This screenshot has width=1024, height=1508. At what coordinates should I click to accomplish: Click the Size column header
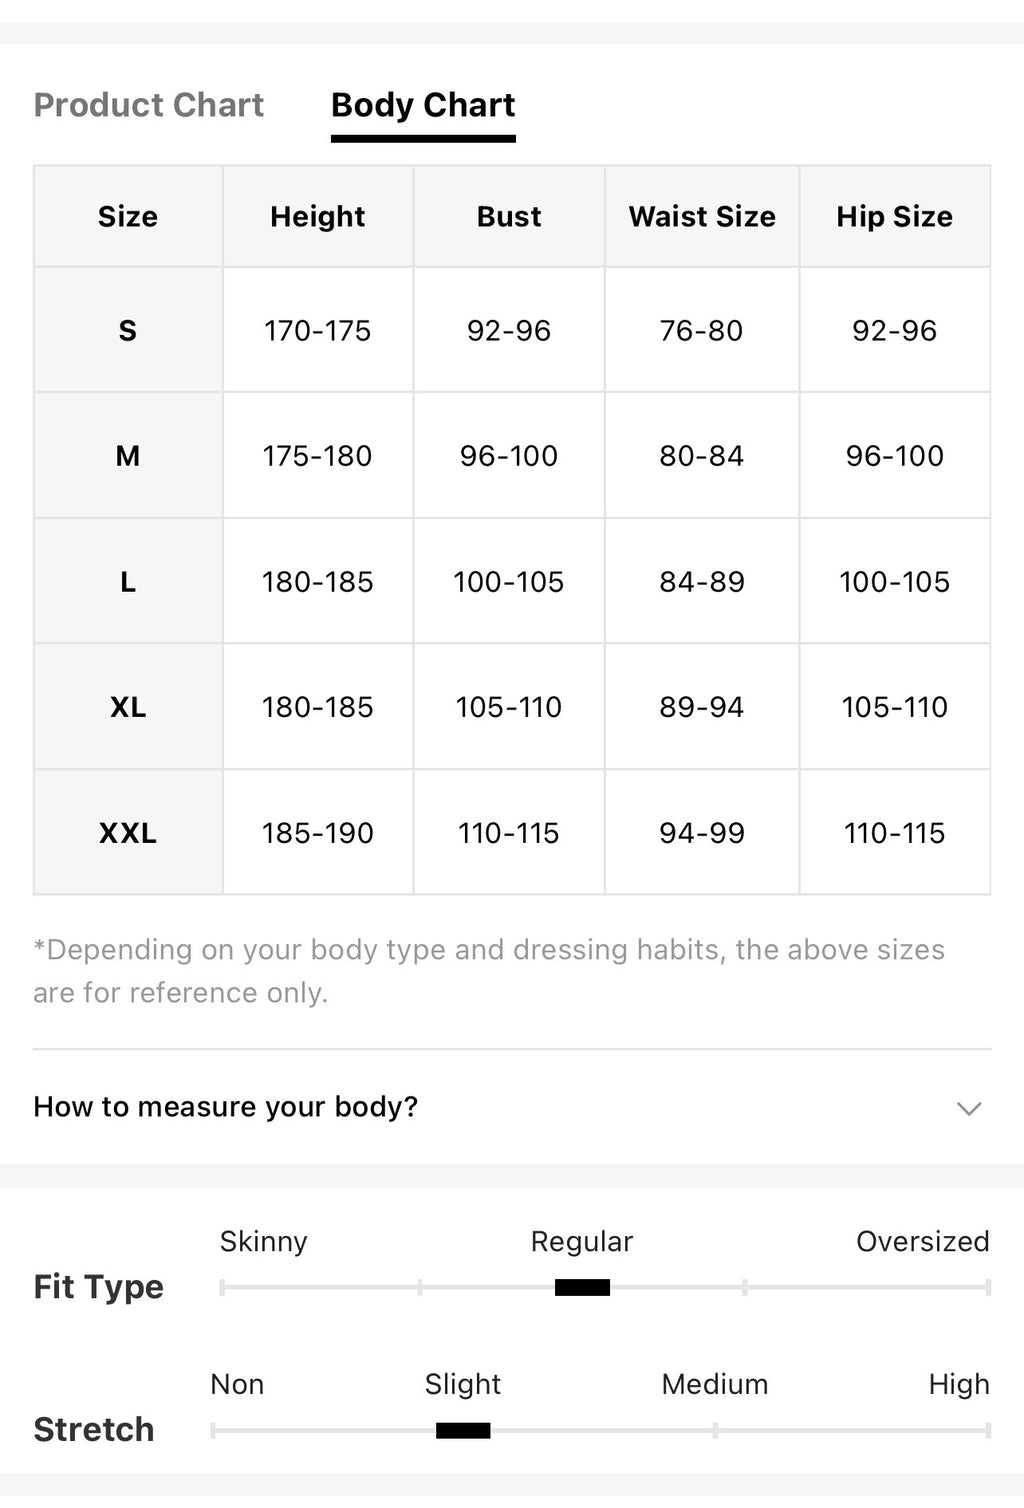128,216
